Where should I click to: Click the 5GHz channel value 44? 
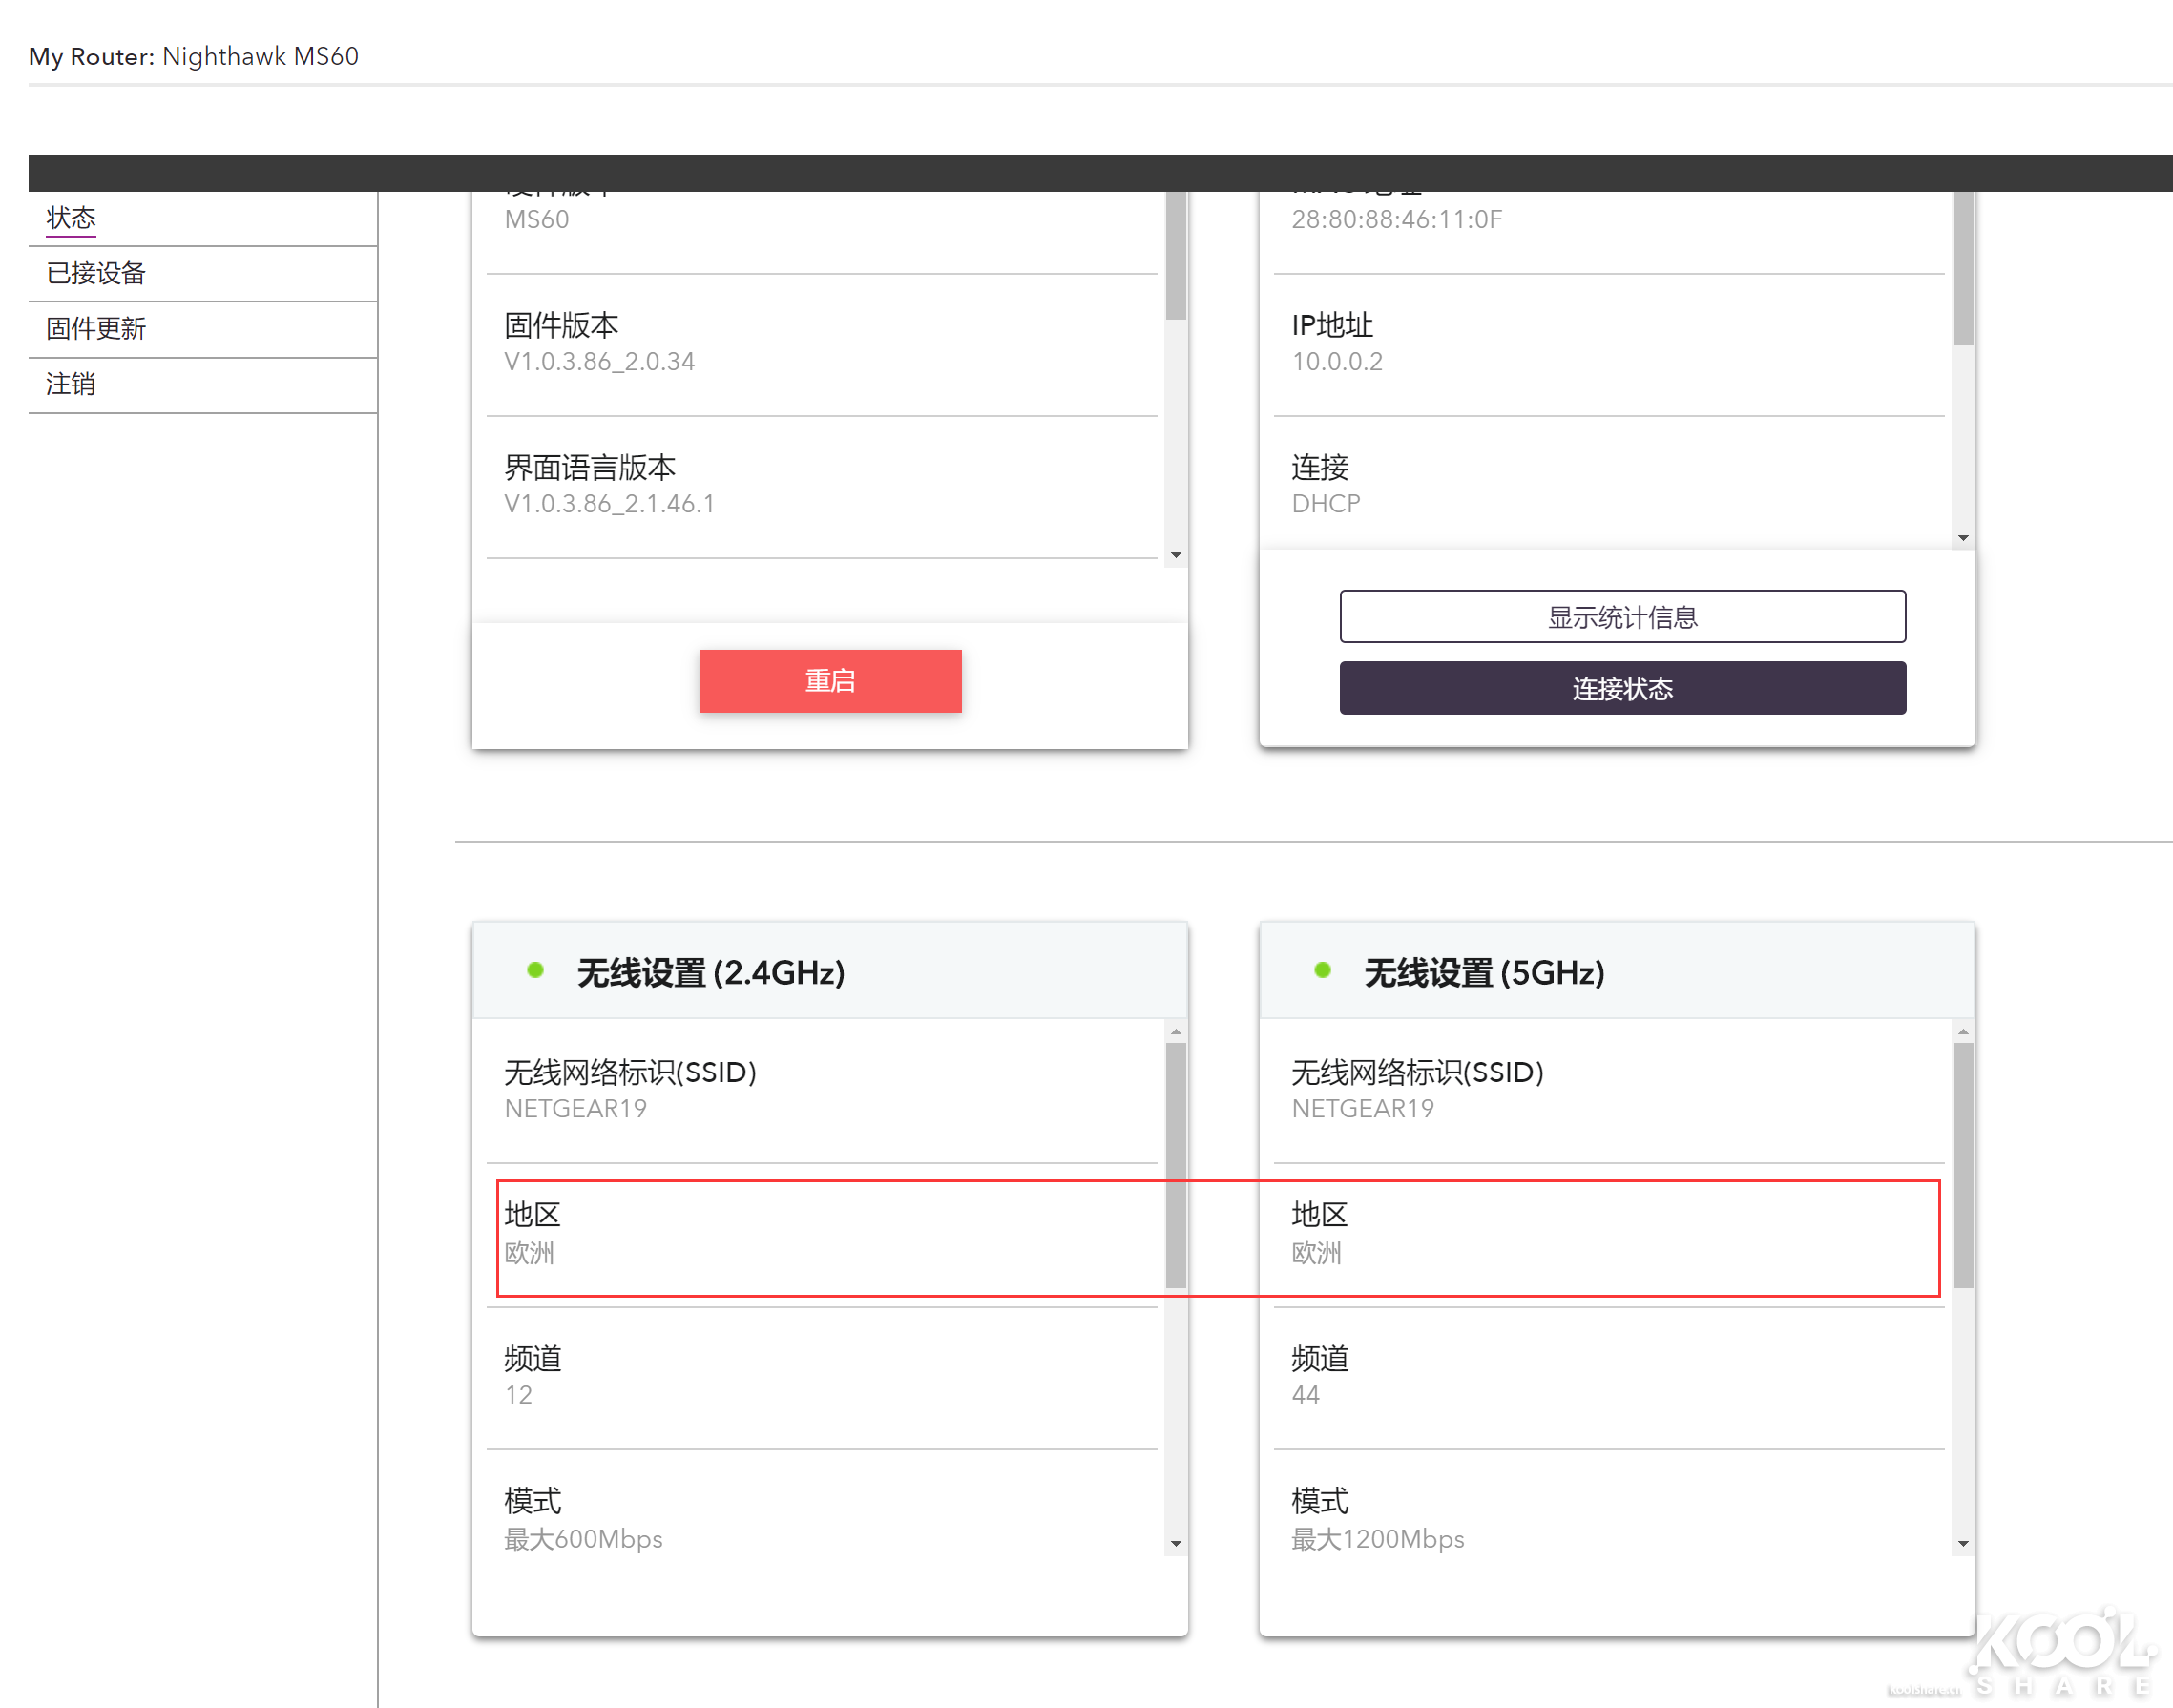(x=1305, y=1395)
